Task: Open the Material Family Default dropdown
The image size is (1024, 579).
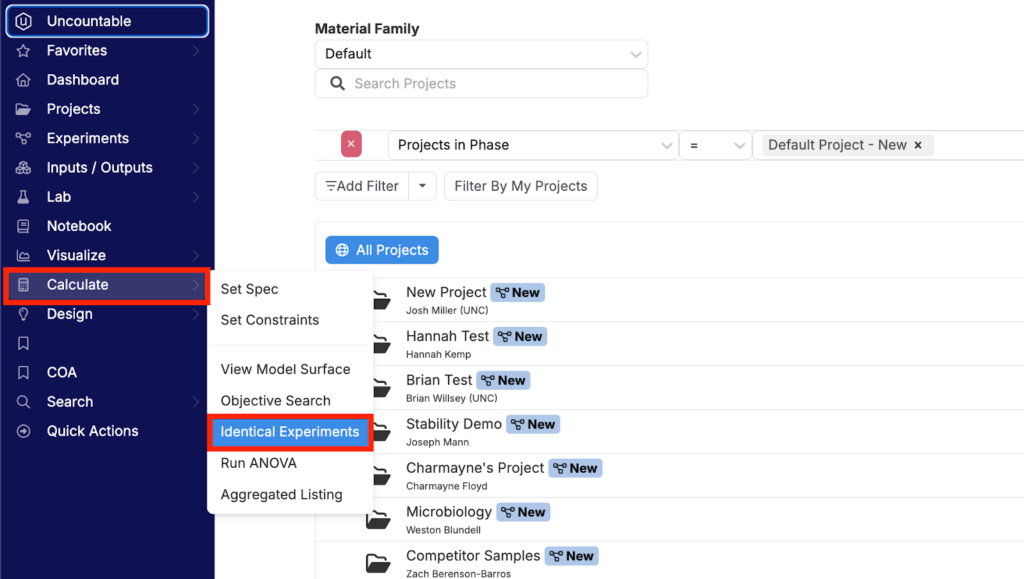Action: (x=481, y=54)
